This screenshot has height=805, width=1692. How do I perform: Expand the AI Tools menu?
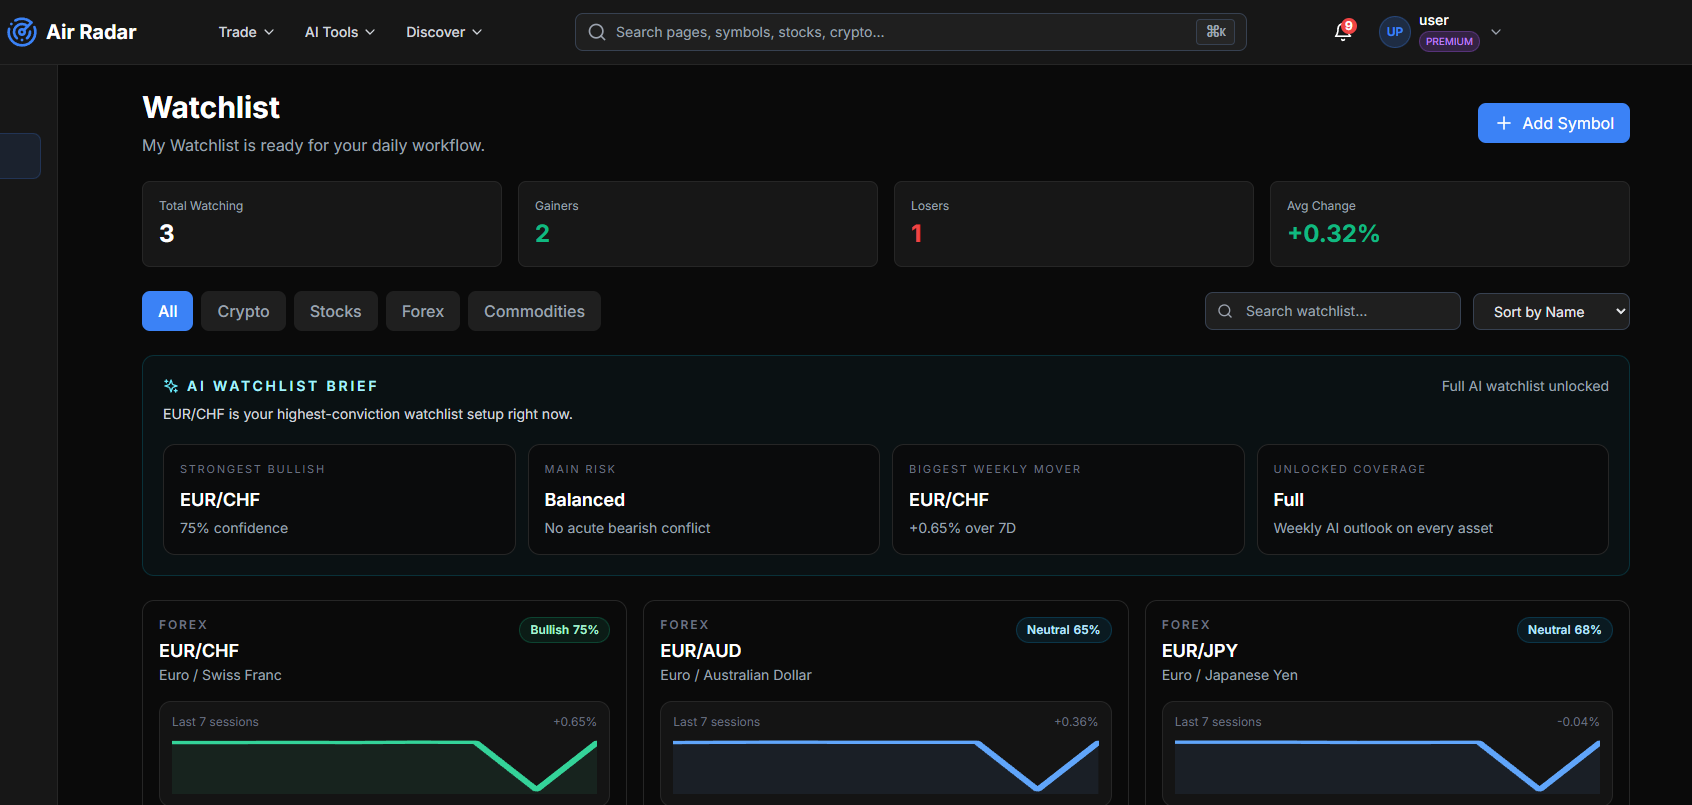[340, 32]
